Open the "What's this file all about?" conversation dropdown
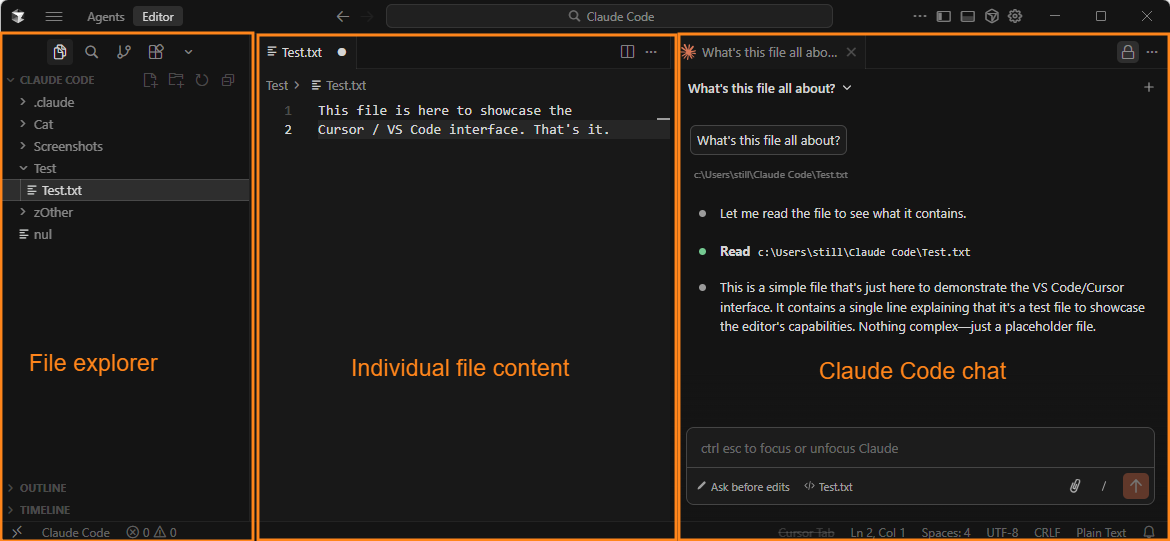 (770, 88)
